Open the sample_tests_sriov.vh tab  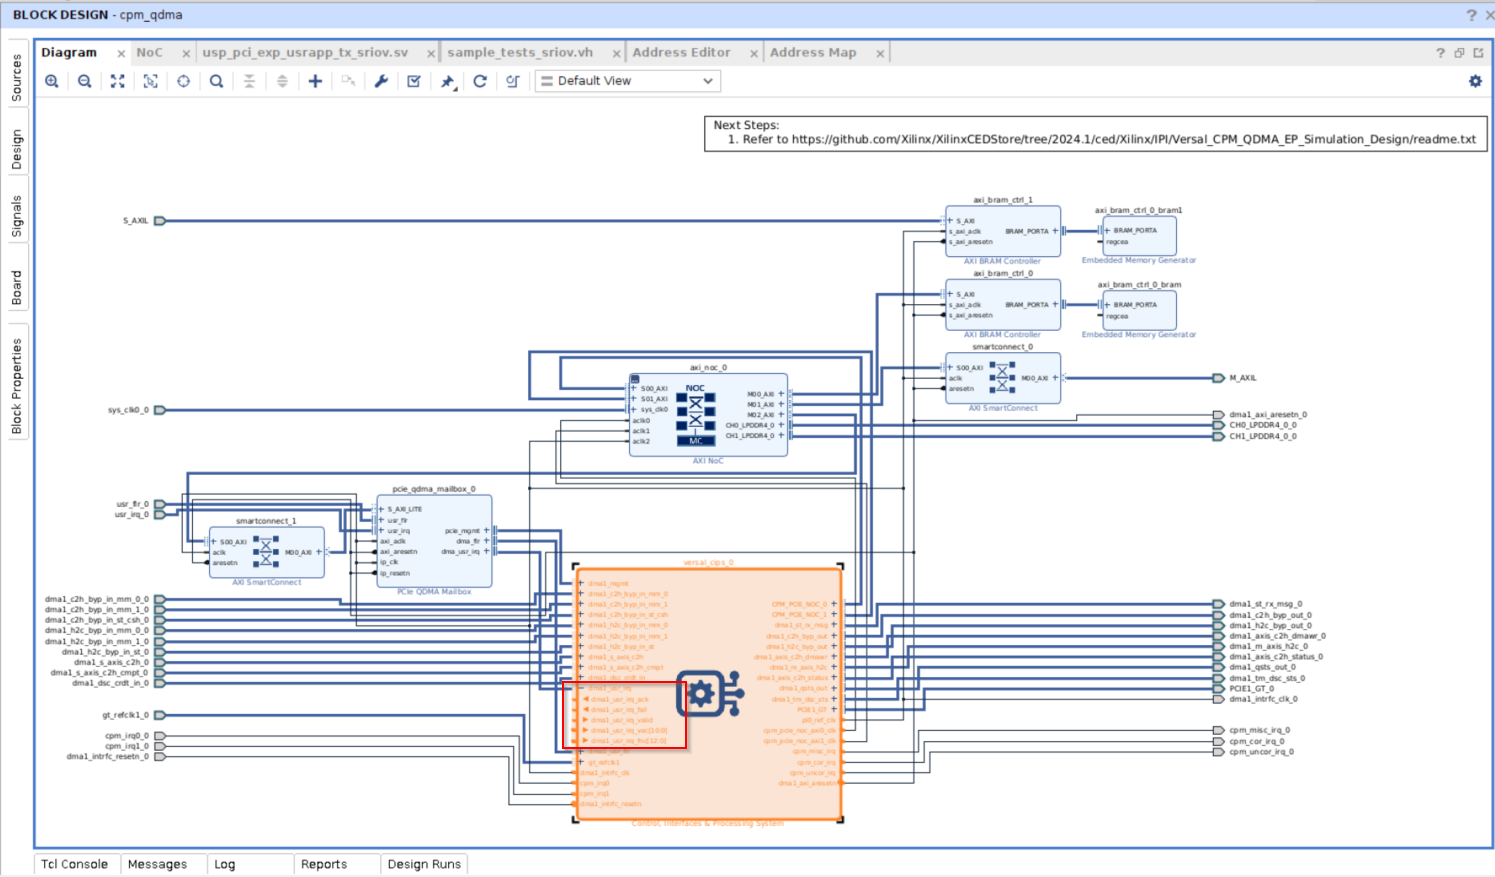520,52
